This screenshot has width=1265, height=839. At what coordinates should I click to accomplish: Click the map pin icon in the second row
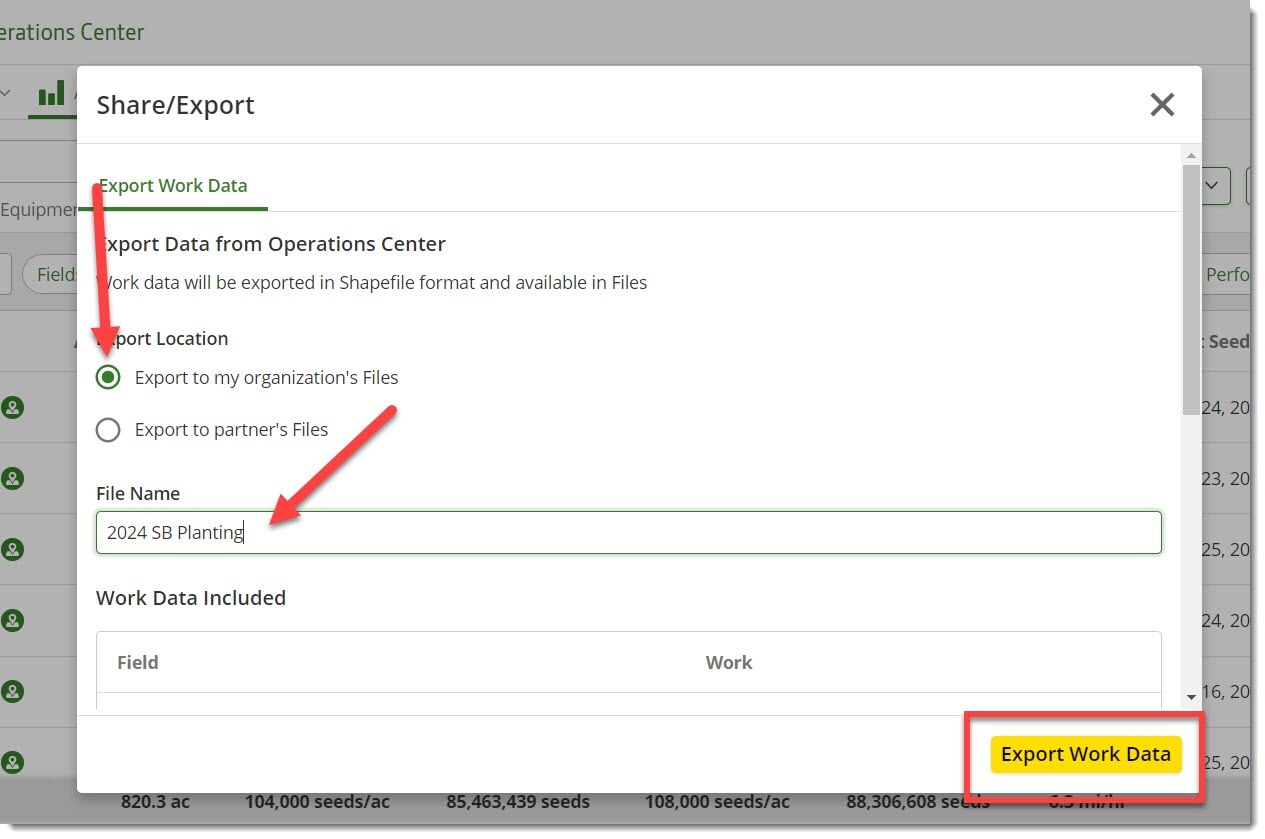click(x=14, y=478)
